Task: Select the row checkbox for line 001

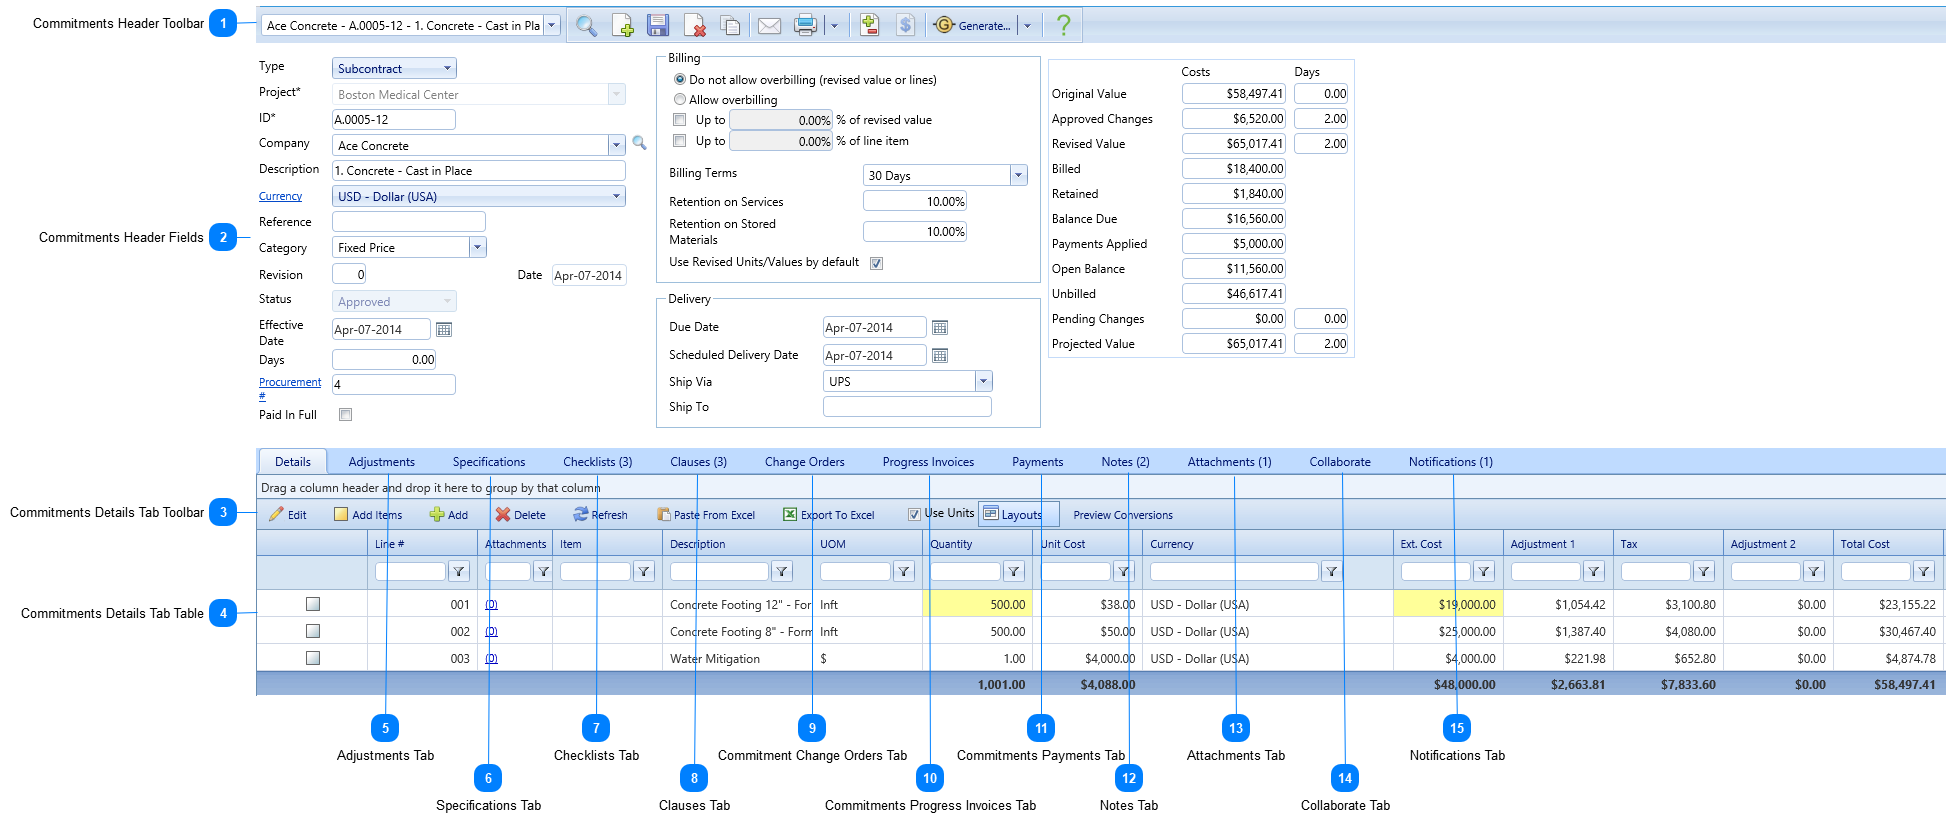Action: (x=313, y=604)
